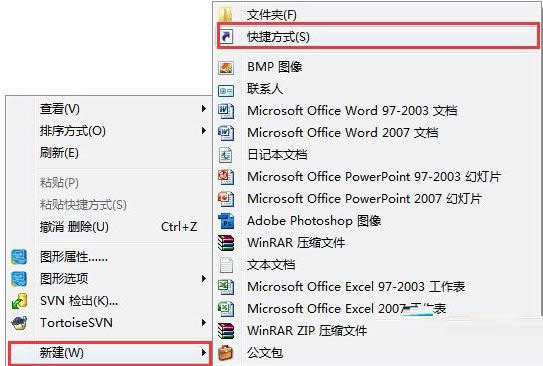Click the Adobe Photoshop PS icon
The height and width of the screenshot is (366, 543).
(226, 221)
